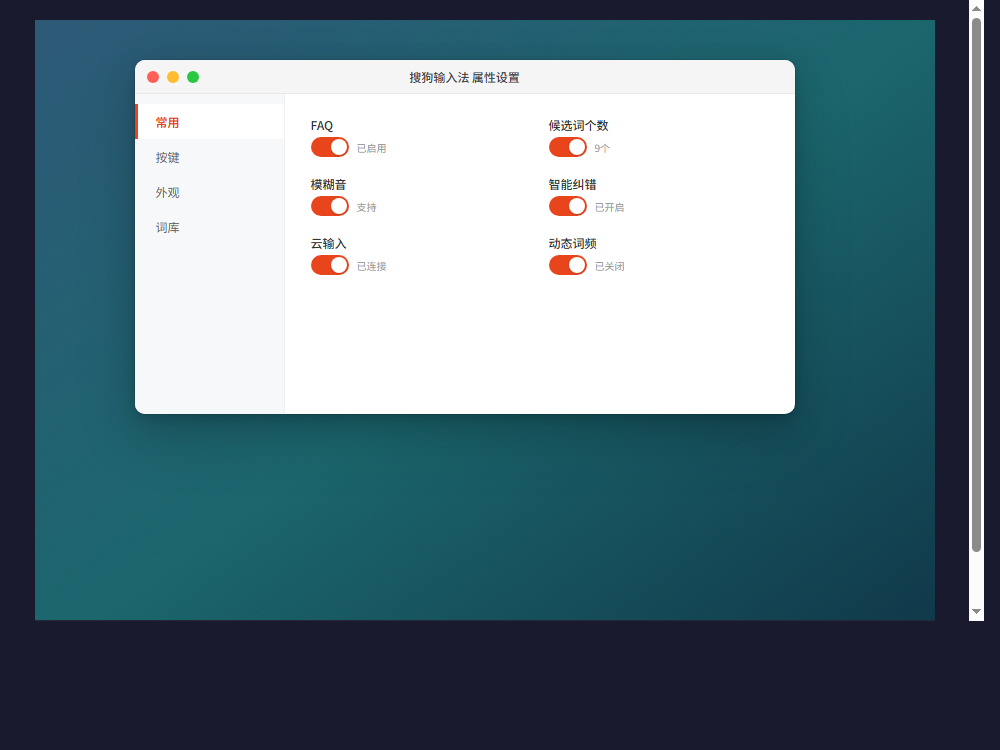Go to the 词库 tab

210,227
